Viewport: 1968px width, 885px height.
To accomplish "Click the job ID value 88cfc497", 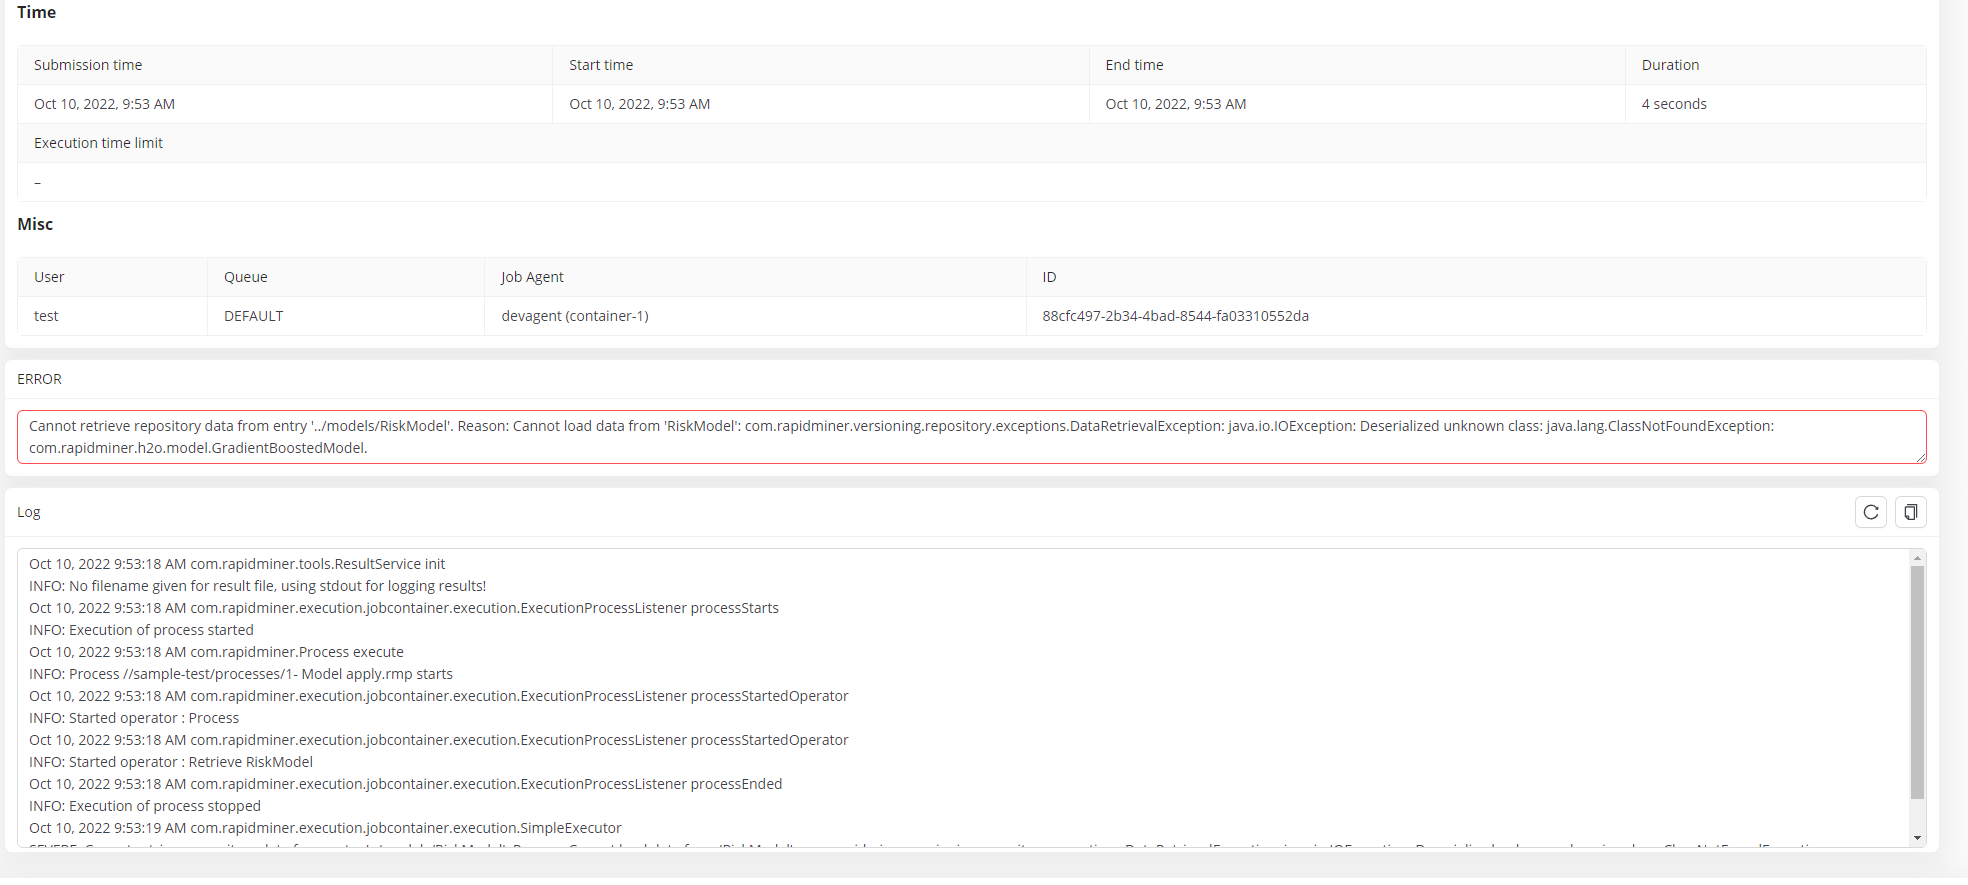I will [x=1175, y=316].
